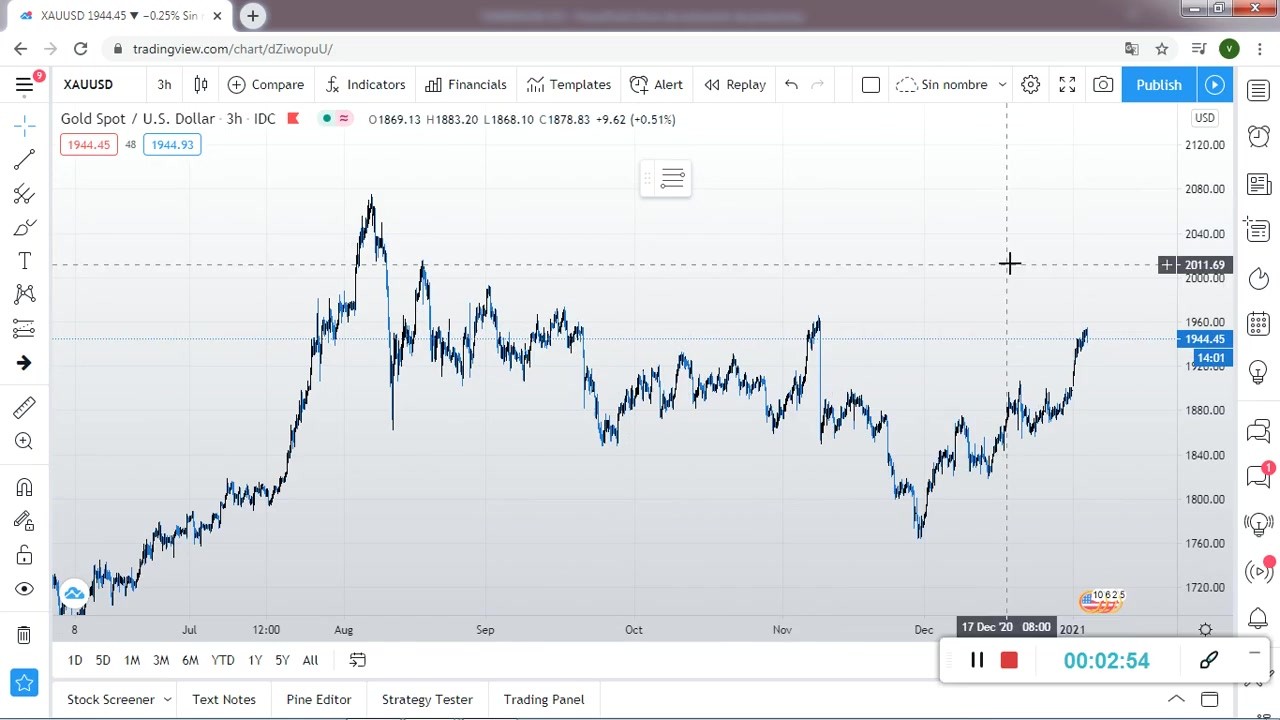Remove drawings with the trash icon

[x=24, y=635]
